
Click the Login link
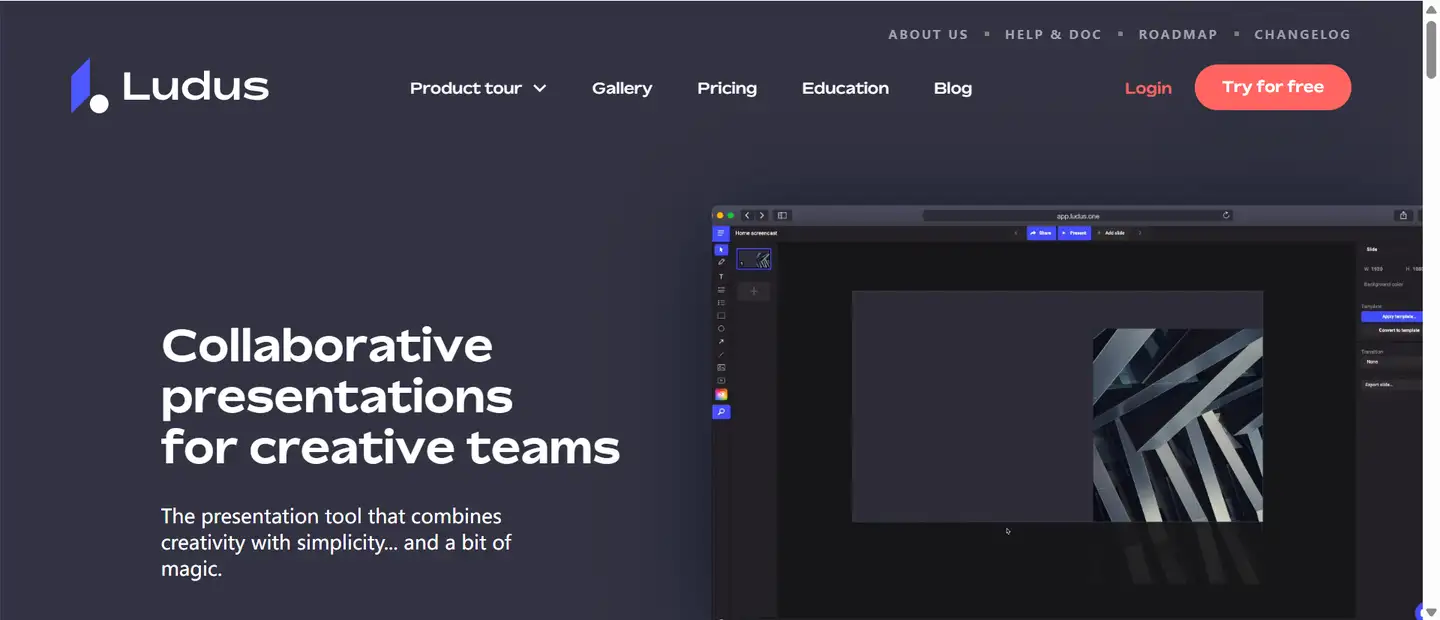click(x=1148, y=88)
